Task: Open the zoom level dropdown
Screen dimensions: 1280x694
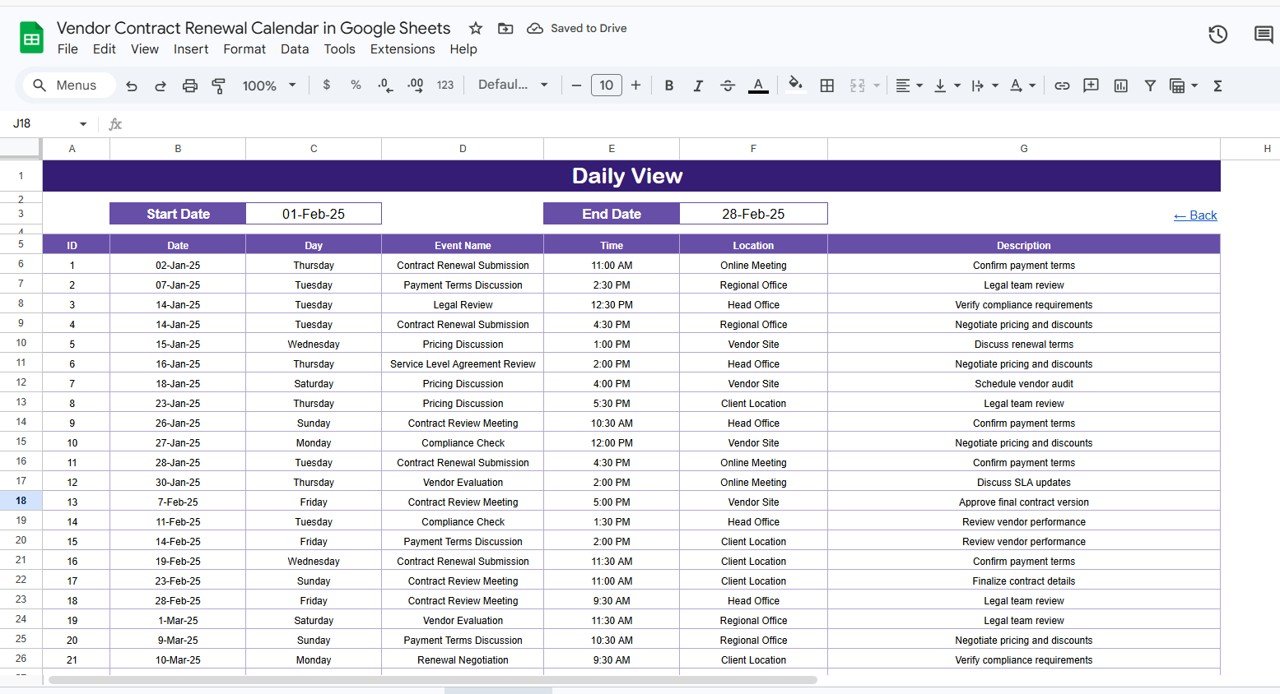Action: tap(268, 85)
